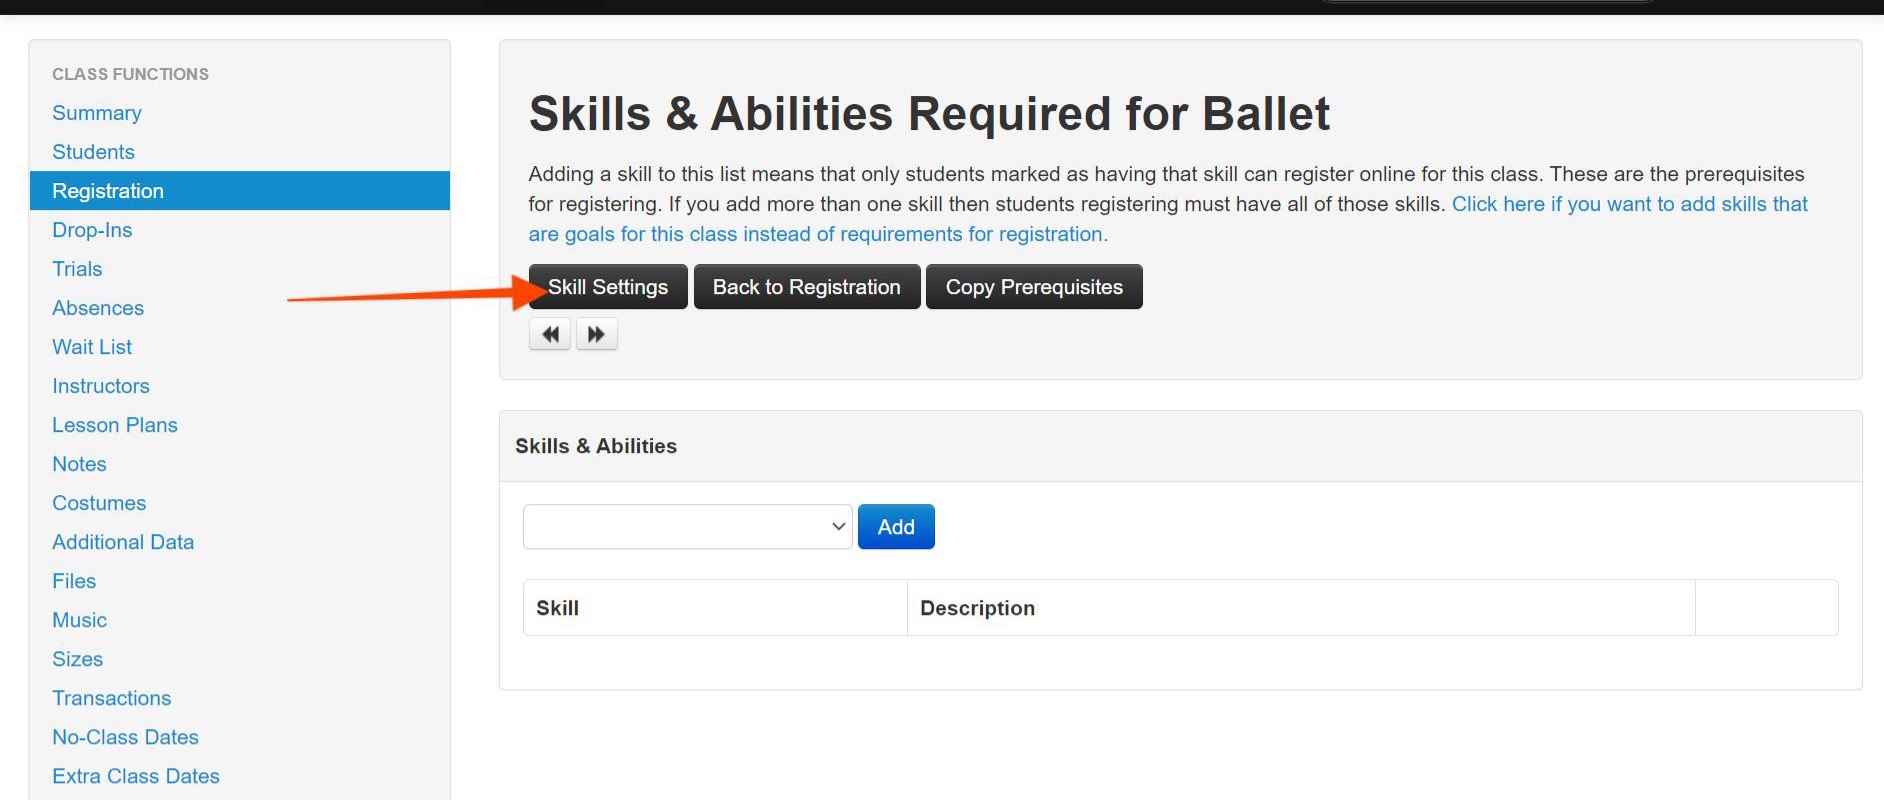
Task: Open the Costumes section
Action: click(x=99, y=503)
